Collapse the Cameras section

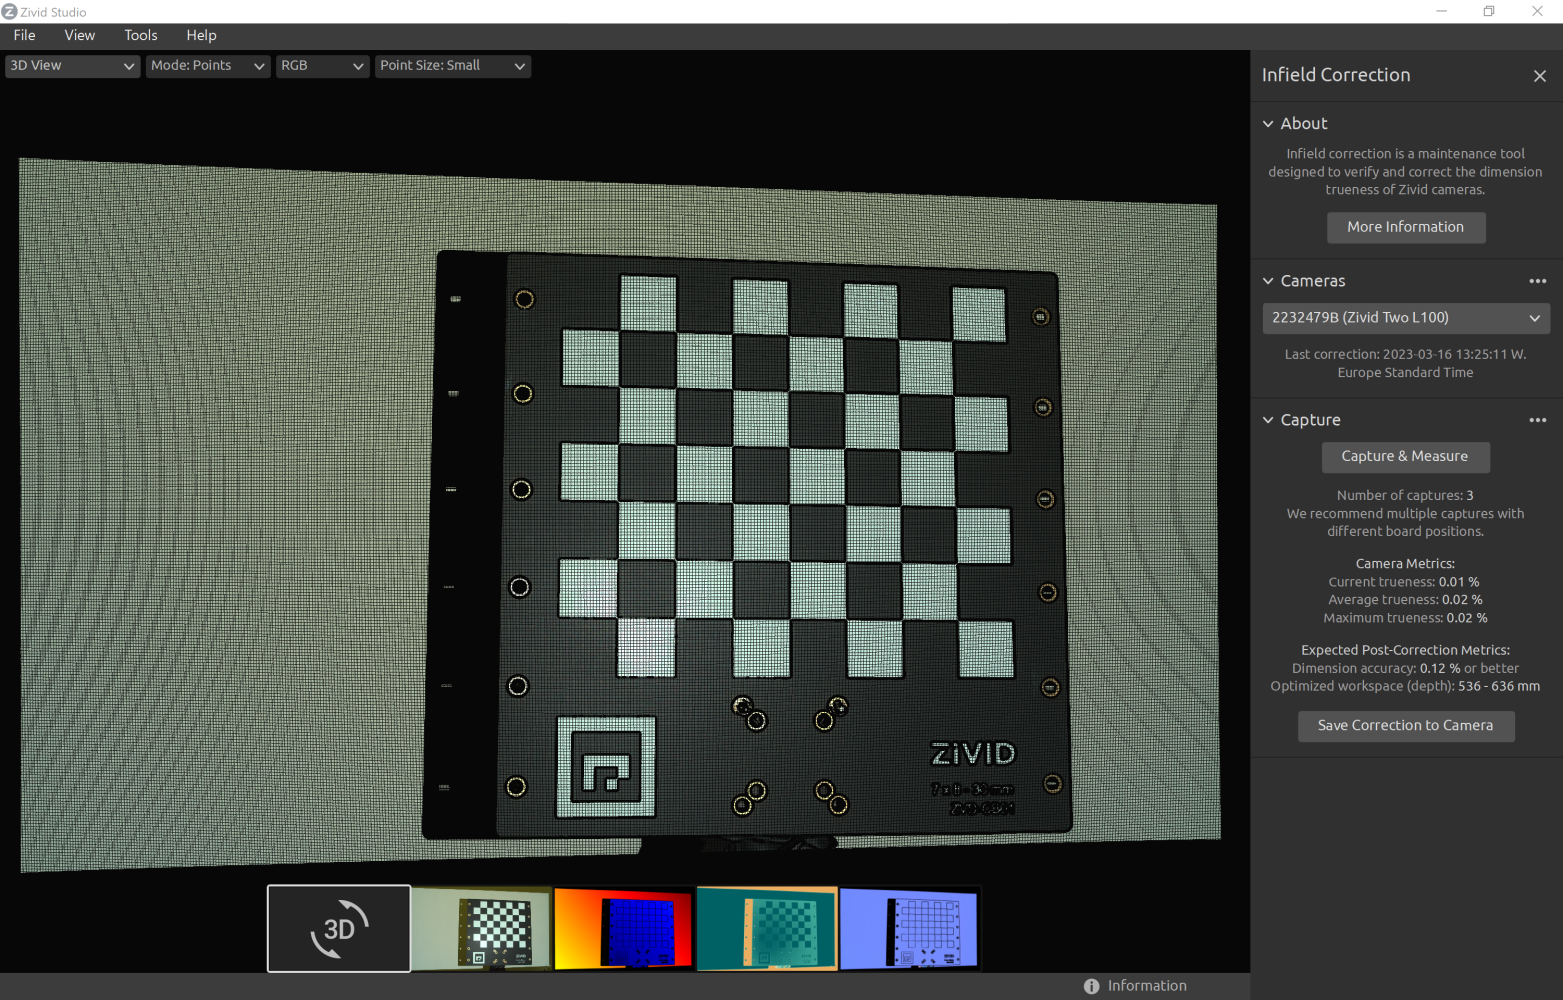point(1268,281)
